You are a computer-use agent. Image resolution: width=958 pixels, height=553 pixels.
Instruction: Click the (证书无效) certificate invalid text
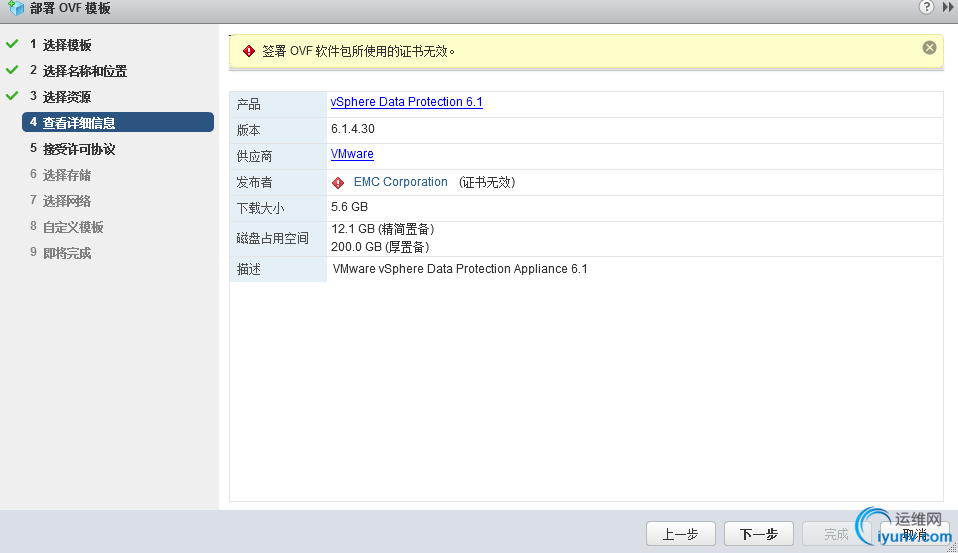[487, 182]
